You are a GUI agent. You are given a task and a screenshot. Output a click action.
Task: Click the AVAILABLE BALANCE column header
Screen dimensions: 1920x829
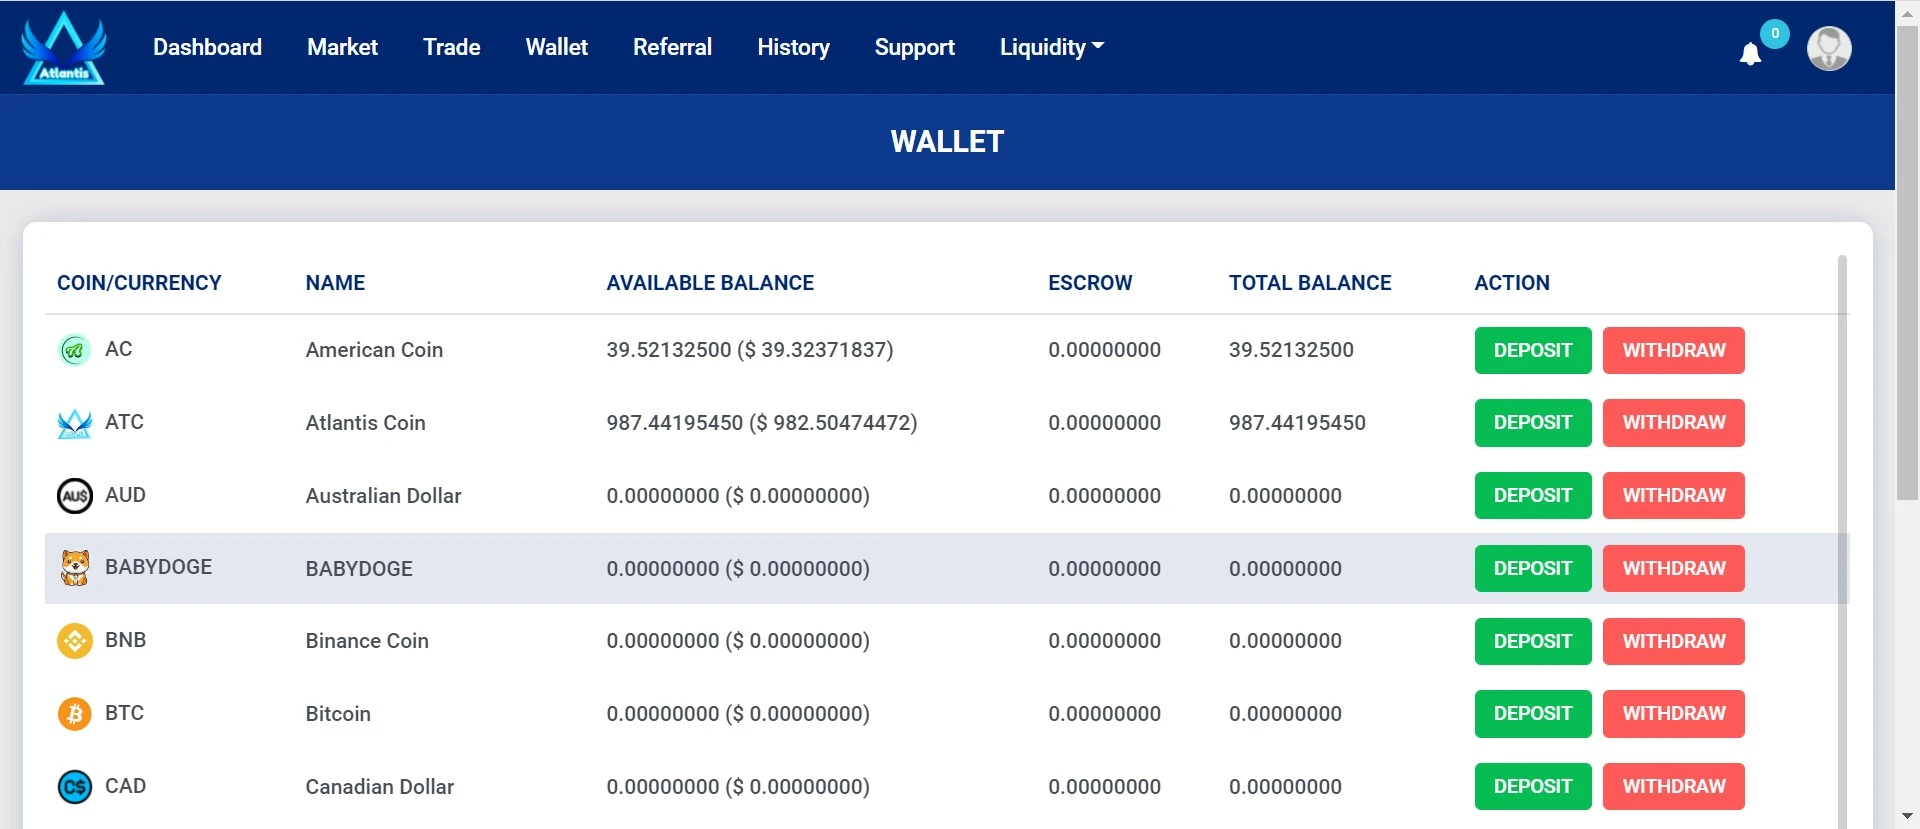710,283
